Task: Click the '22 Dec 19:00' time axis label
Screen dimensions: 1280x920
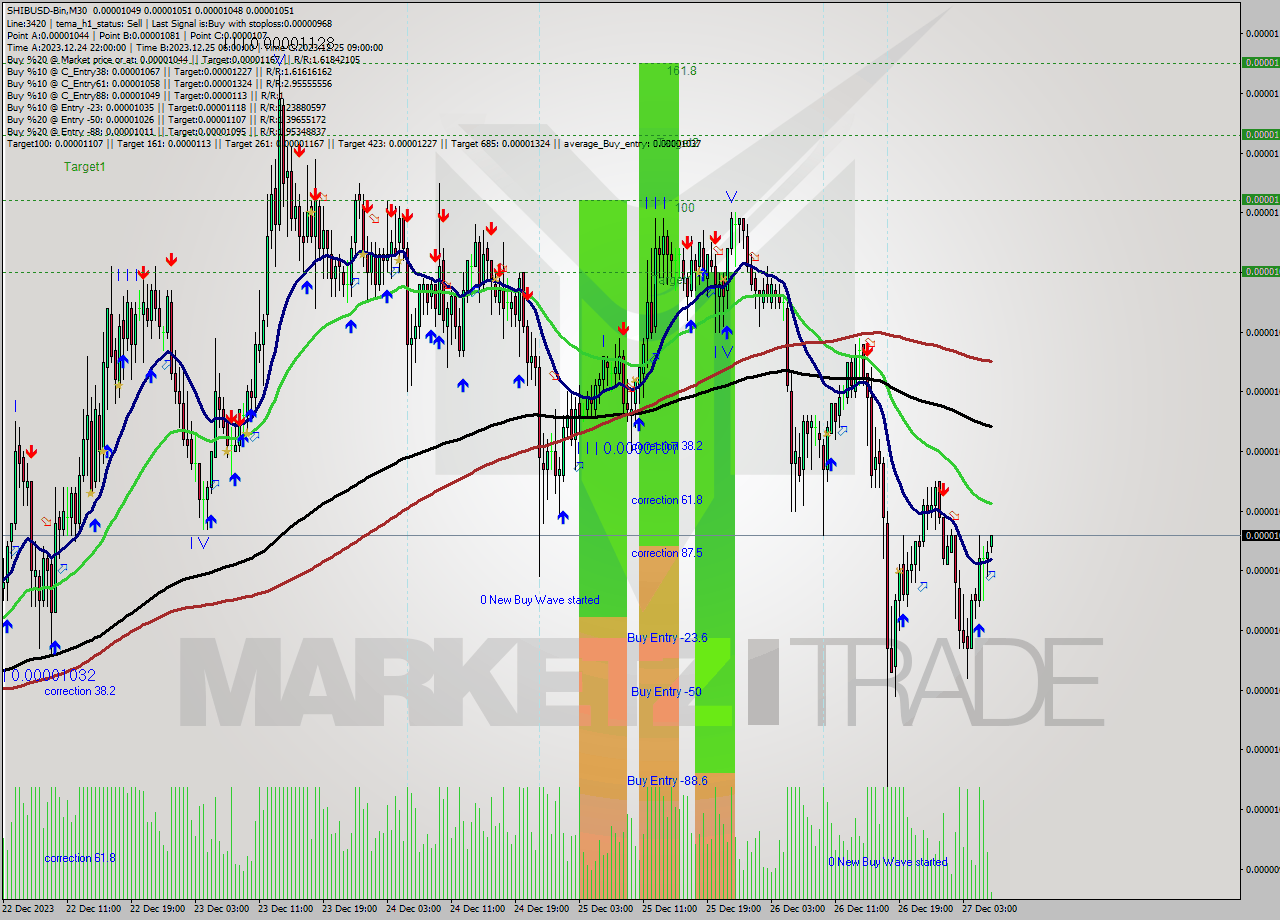Action: [158, 909]
